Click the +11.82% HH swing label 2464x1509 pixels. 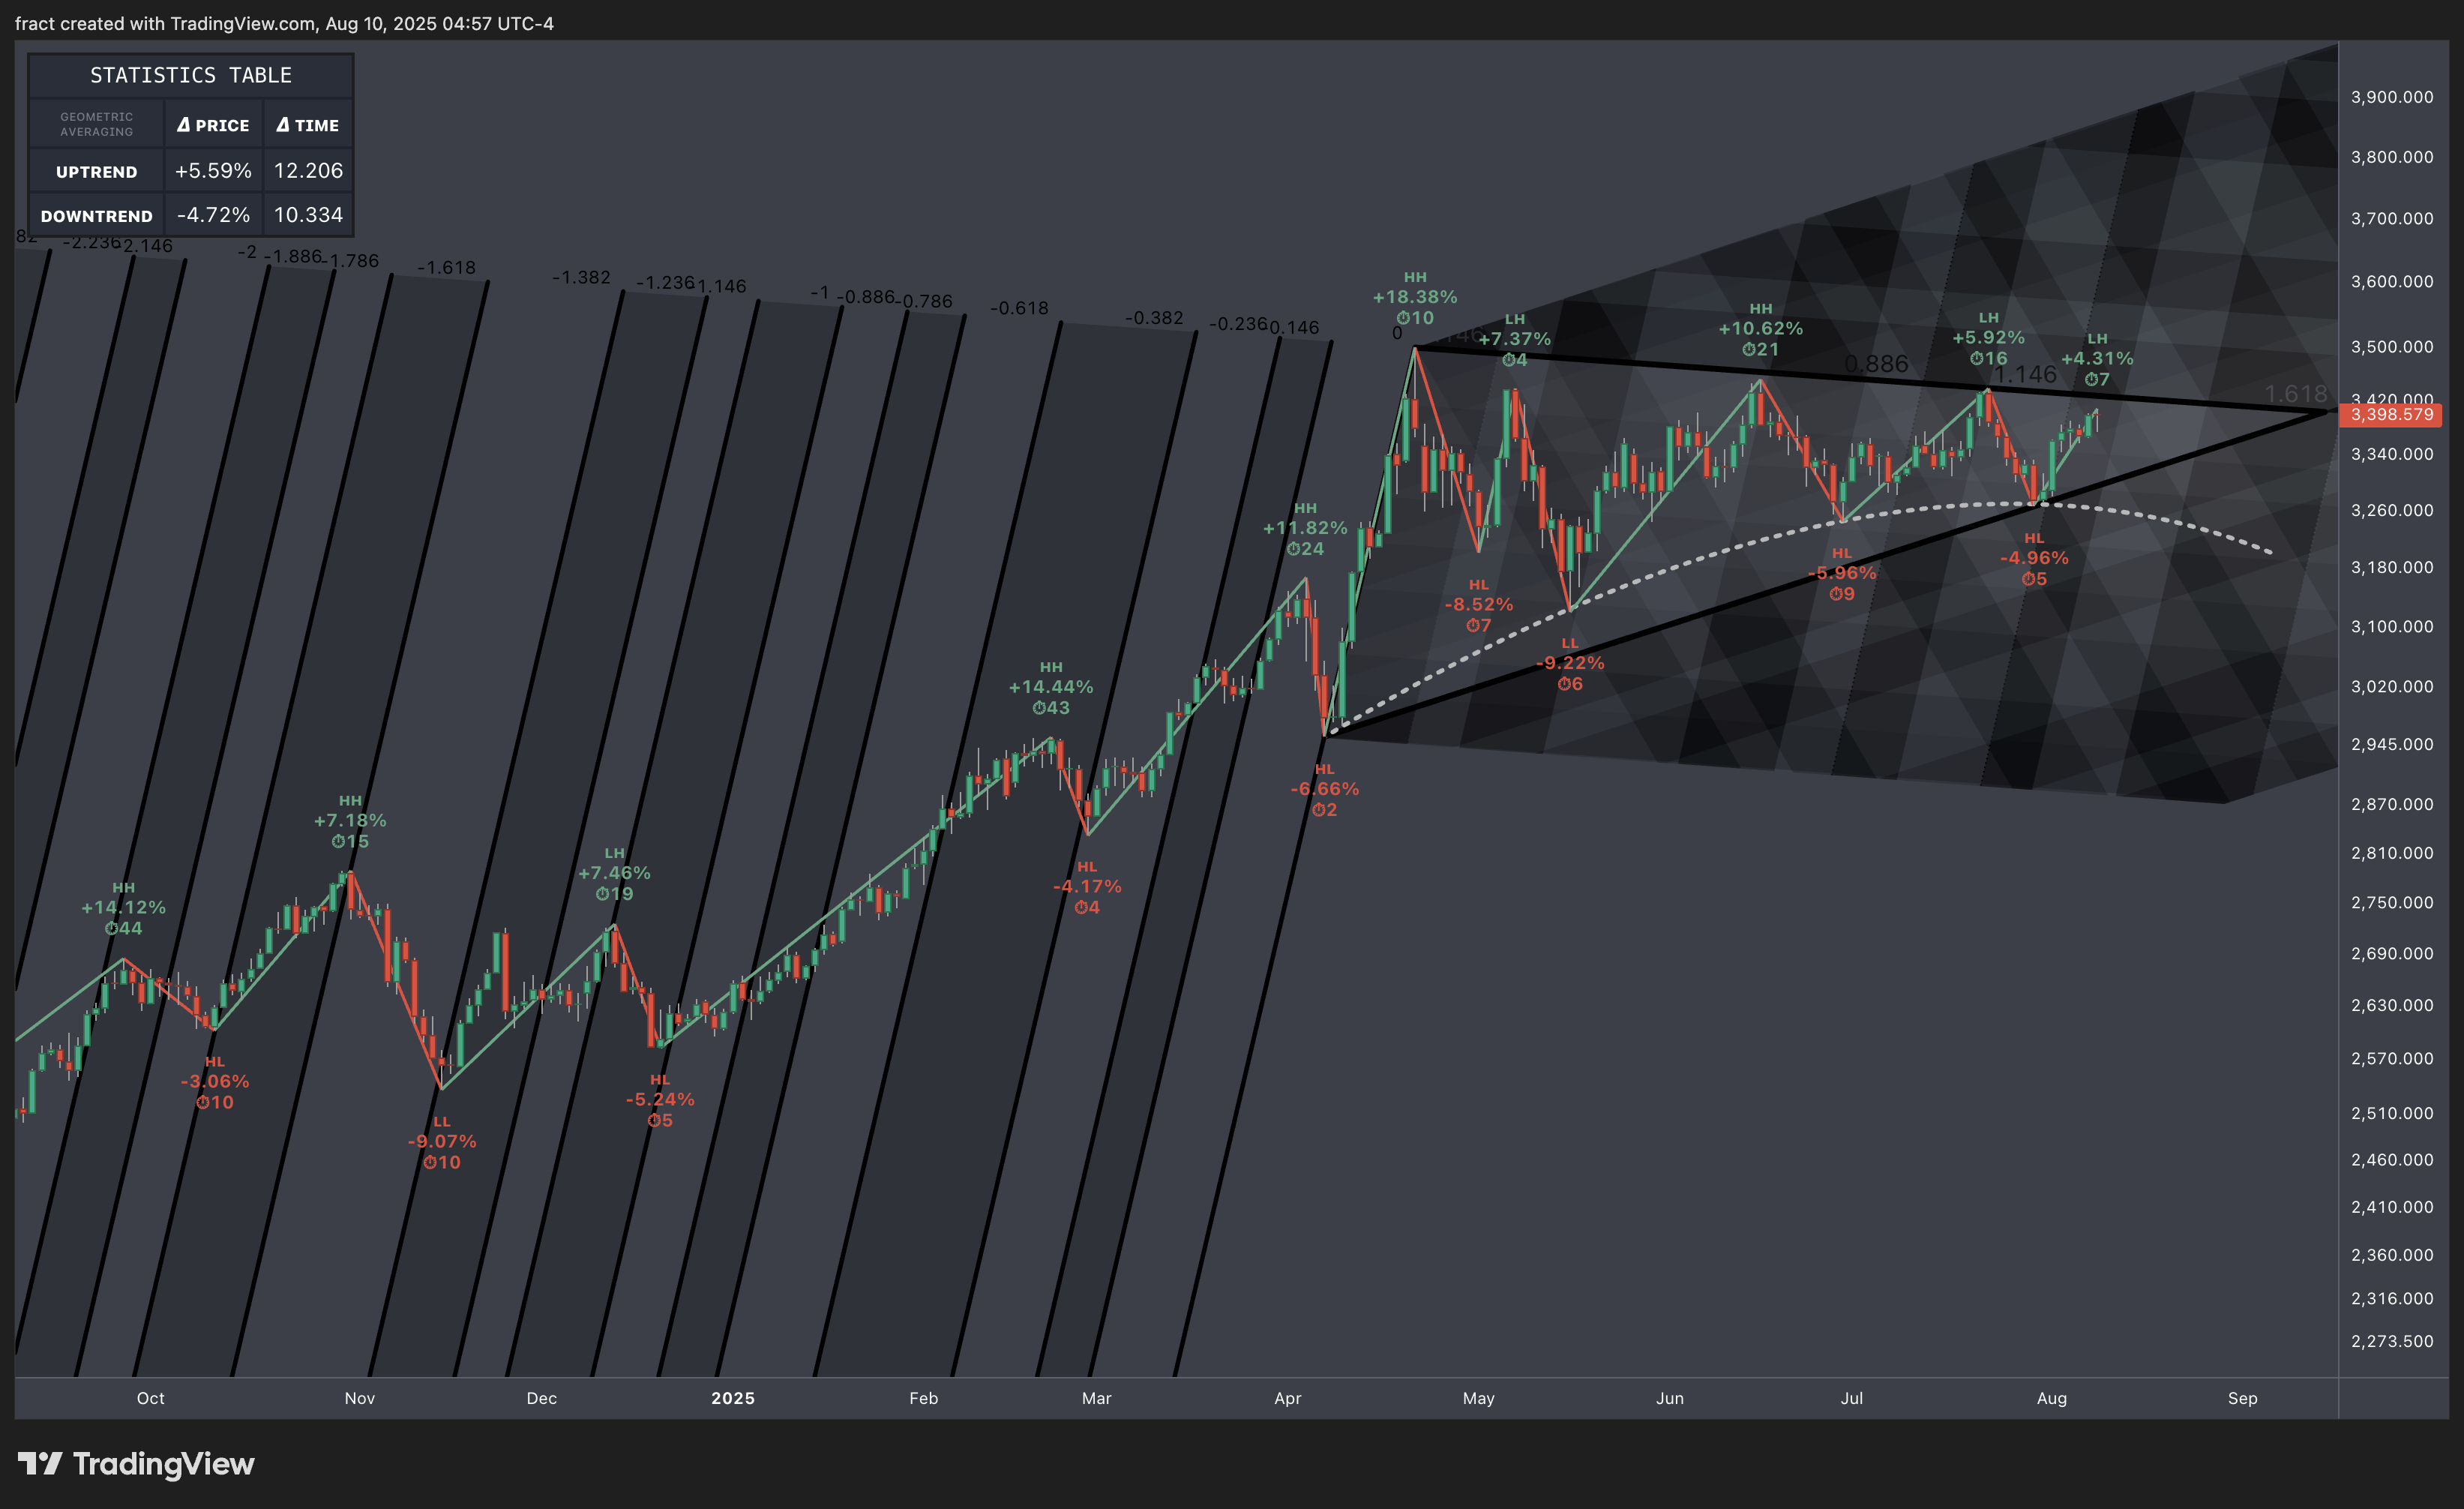point(1305,528)
